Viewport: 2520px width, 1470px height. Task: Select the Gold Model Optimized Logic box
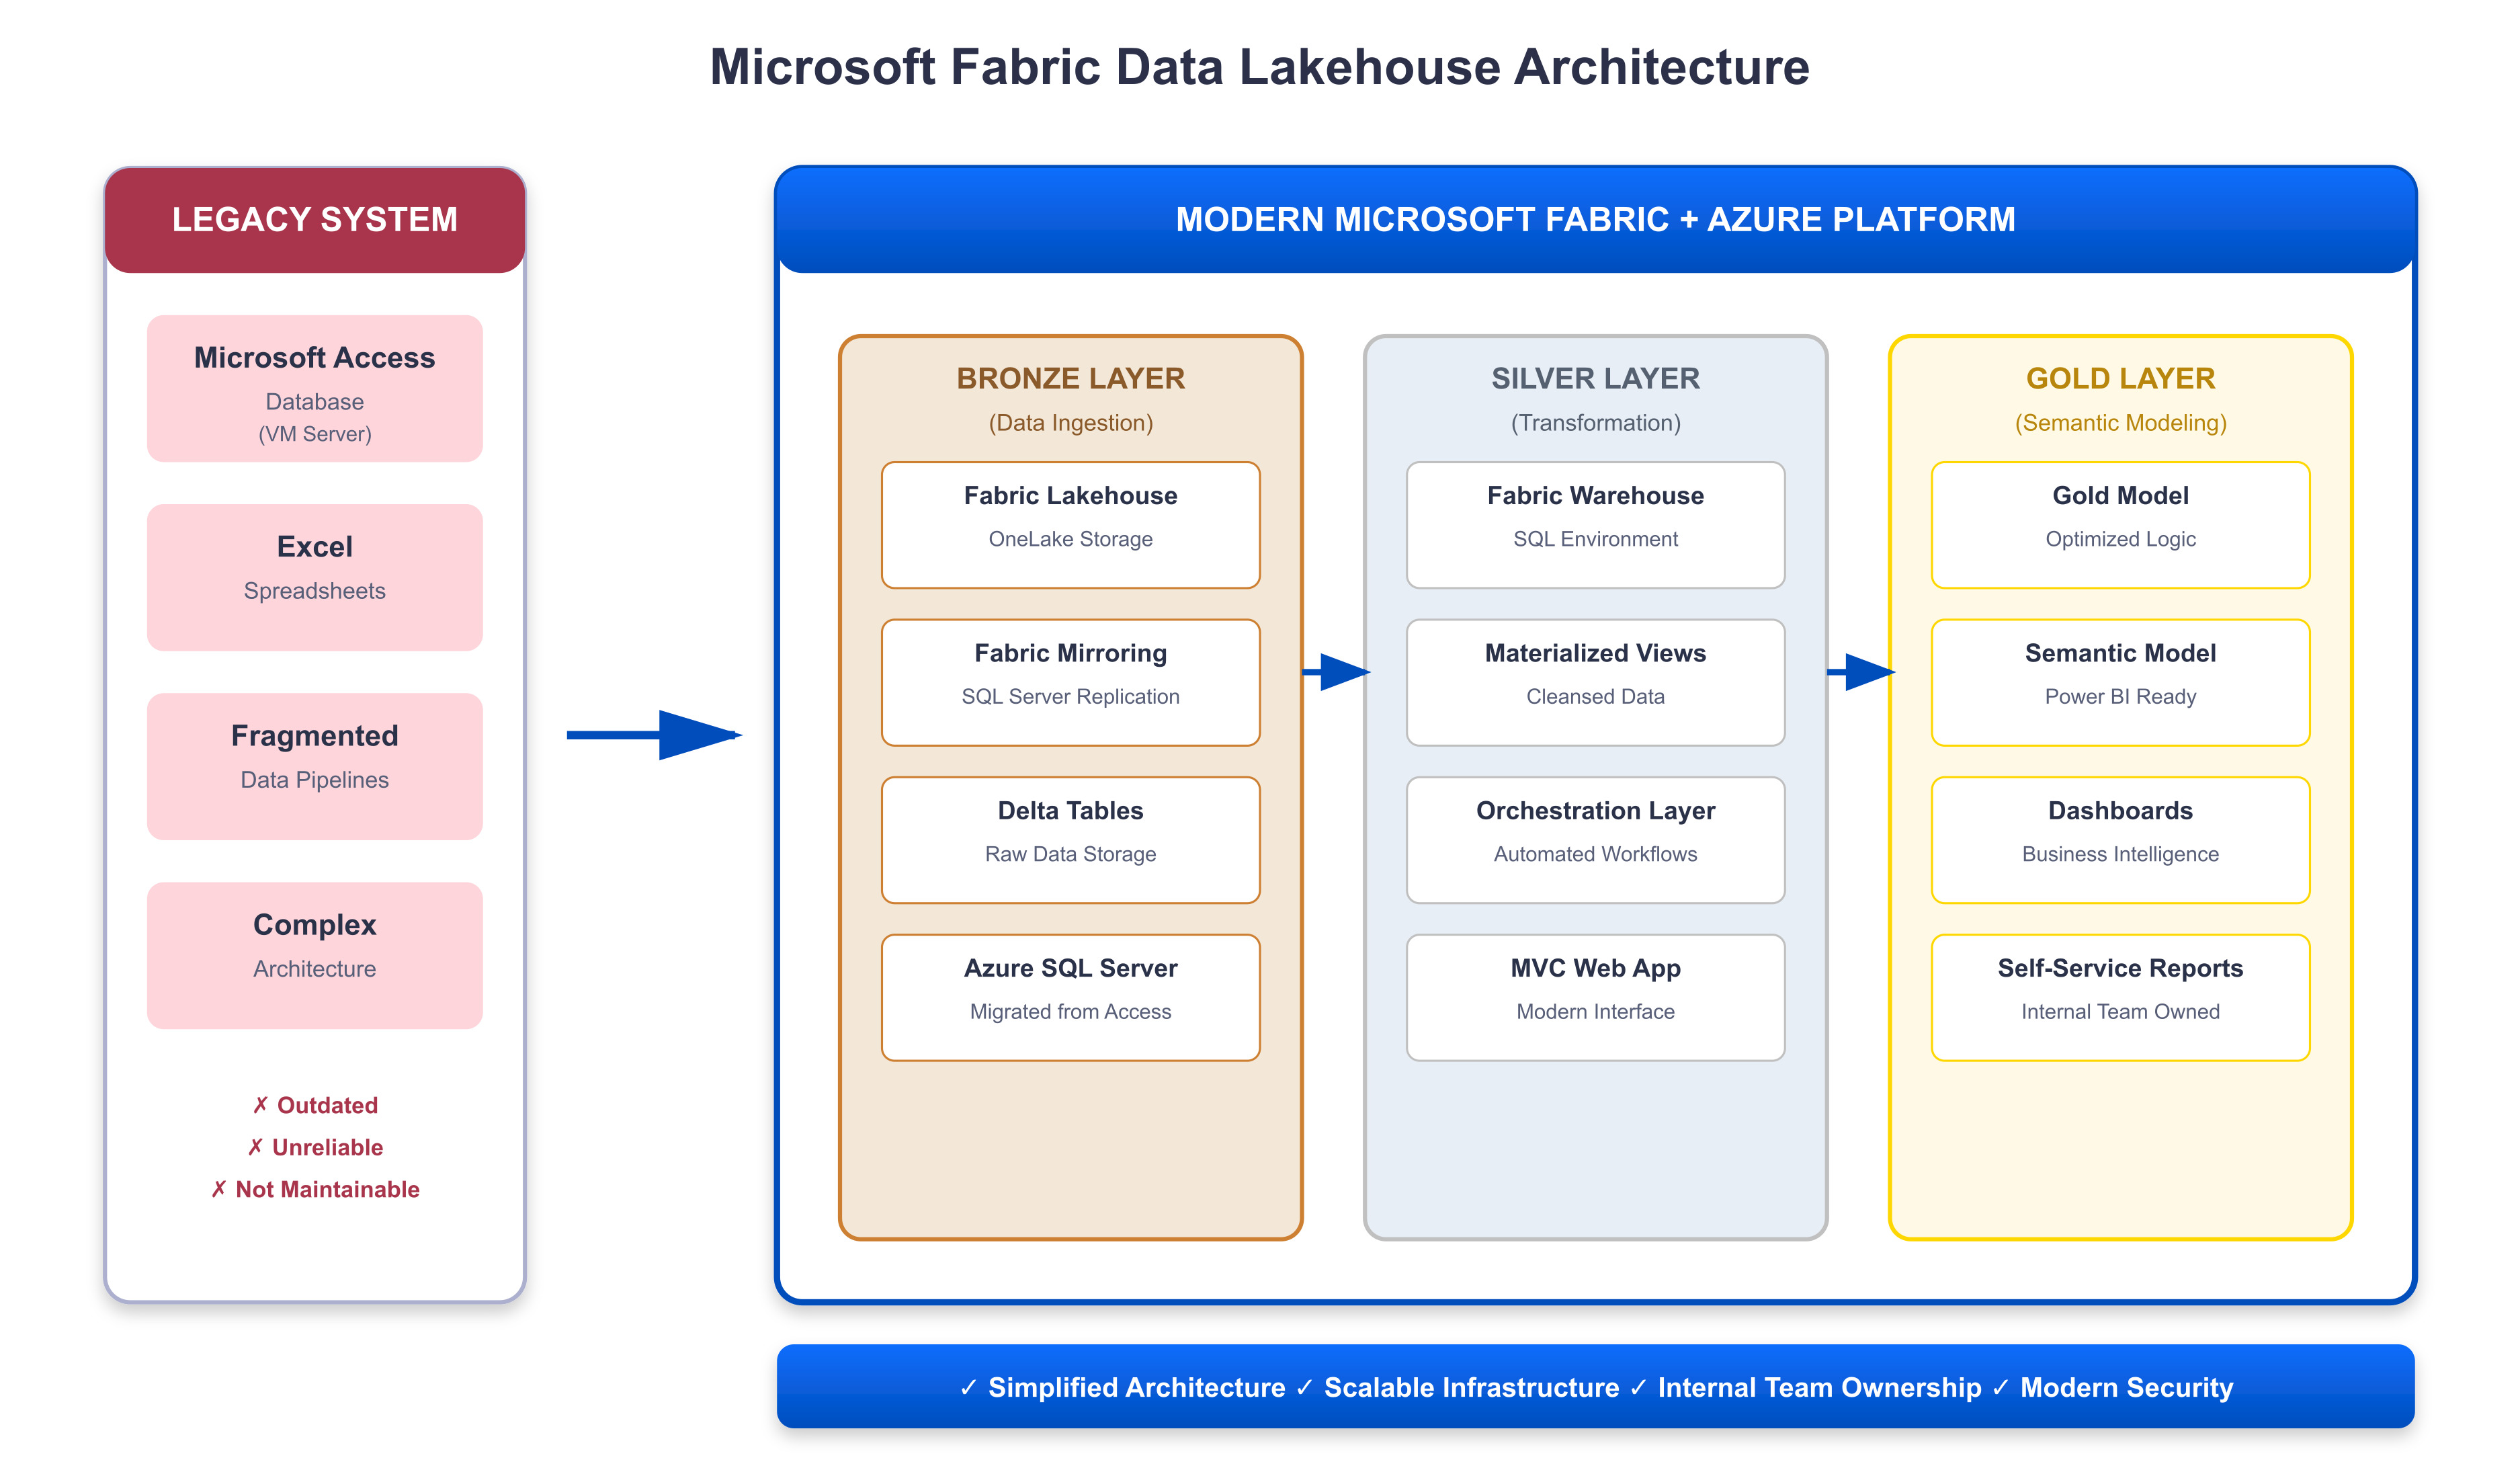(2120, 525)
